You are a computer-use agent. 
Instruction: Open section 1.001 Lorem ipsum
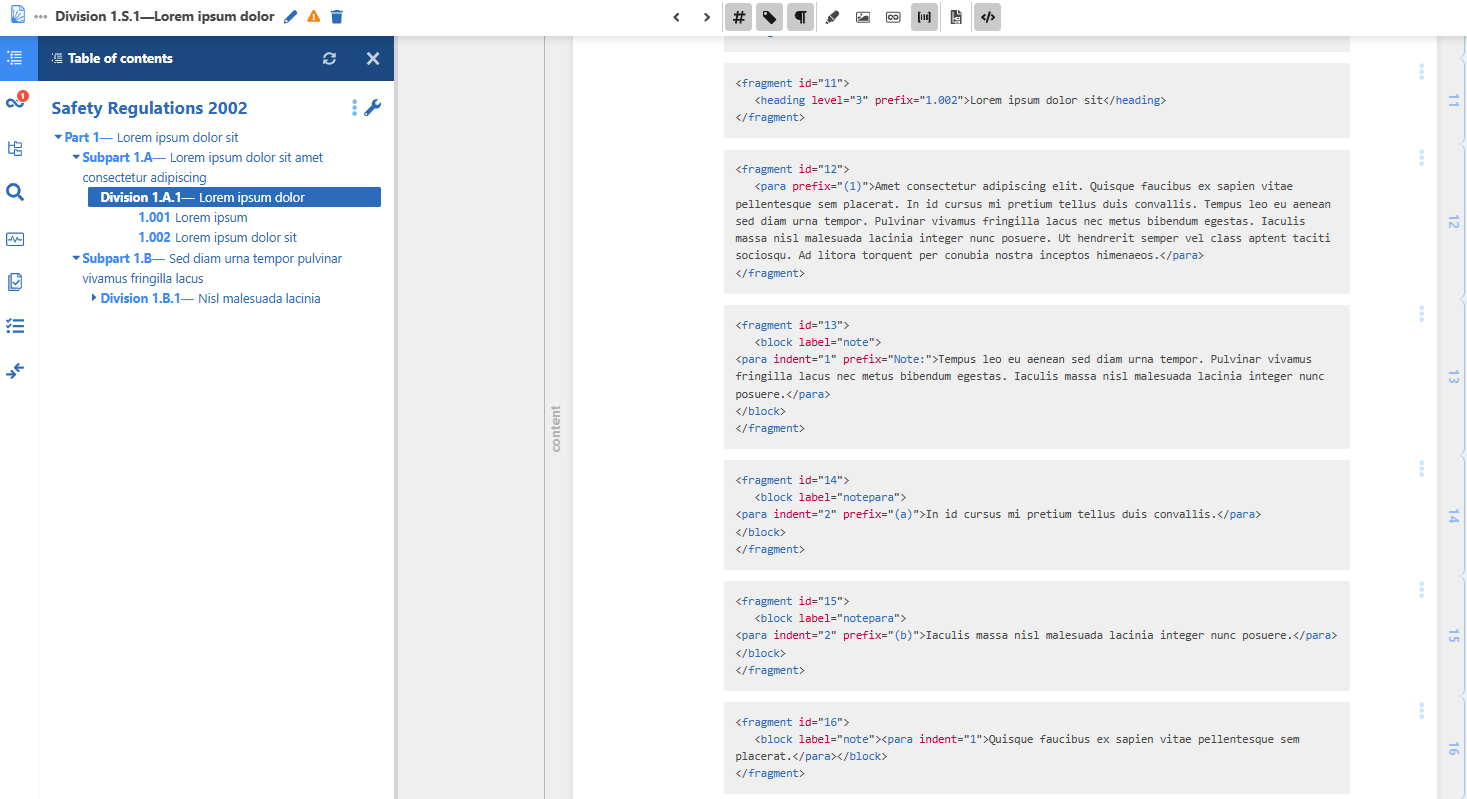pyautogui.click(x=193, y=217)
